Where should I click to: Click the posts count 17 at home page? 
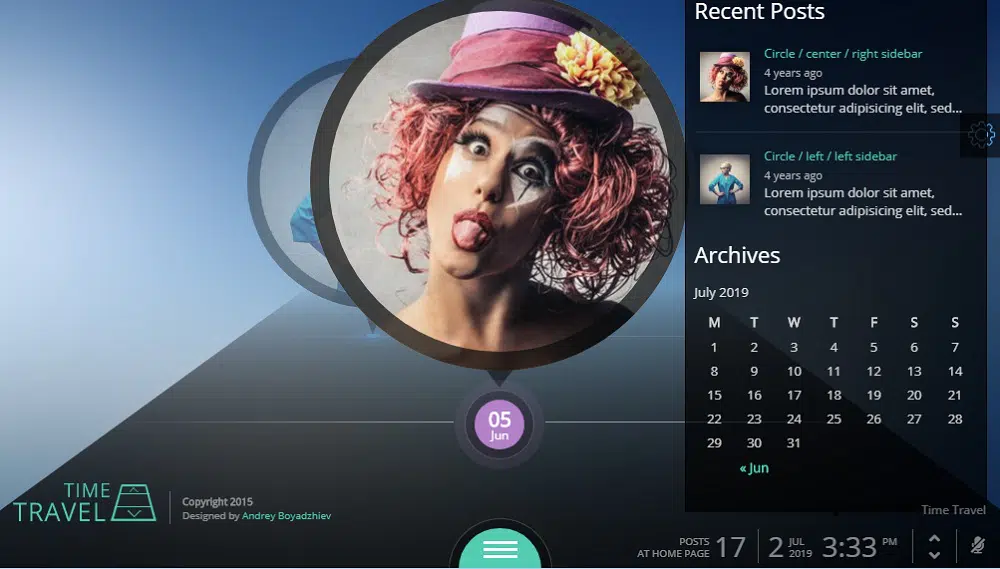click(730, 547)
